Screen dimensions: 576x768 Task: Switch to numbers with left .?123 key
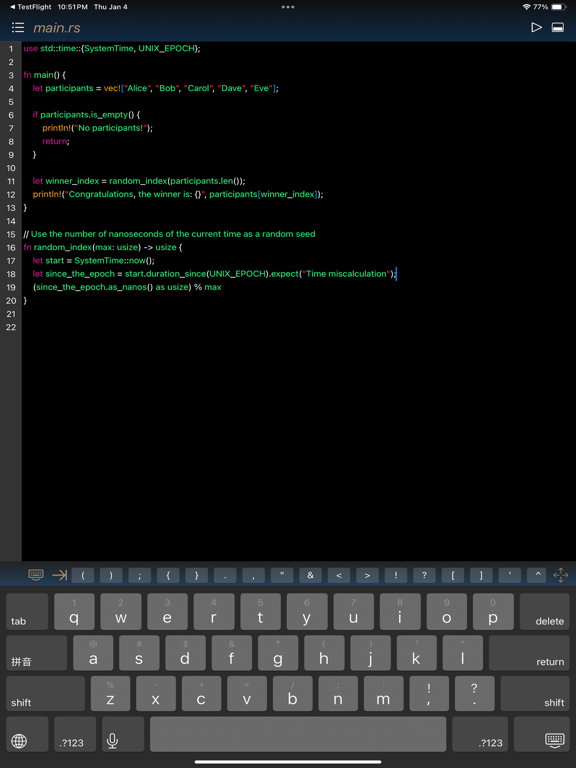75,735
